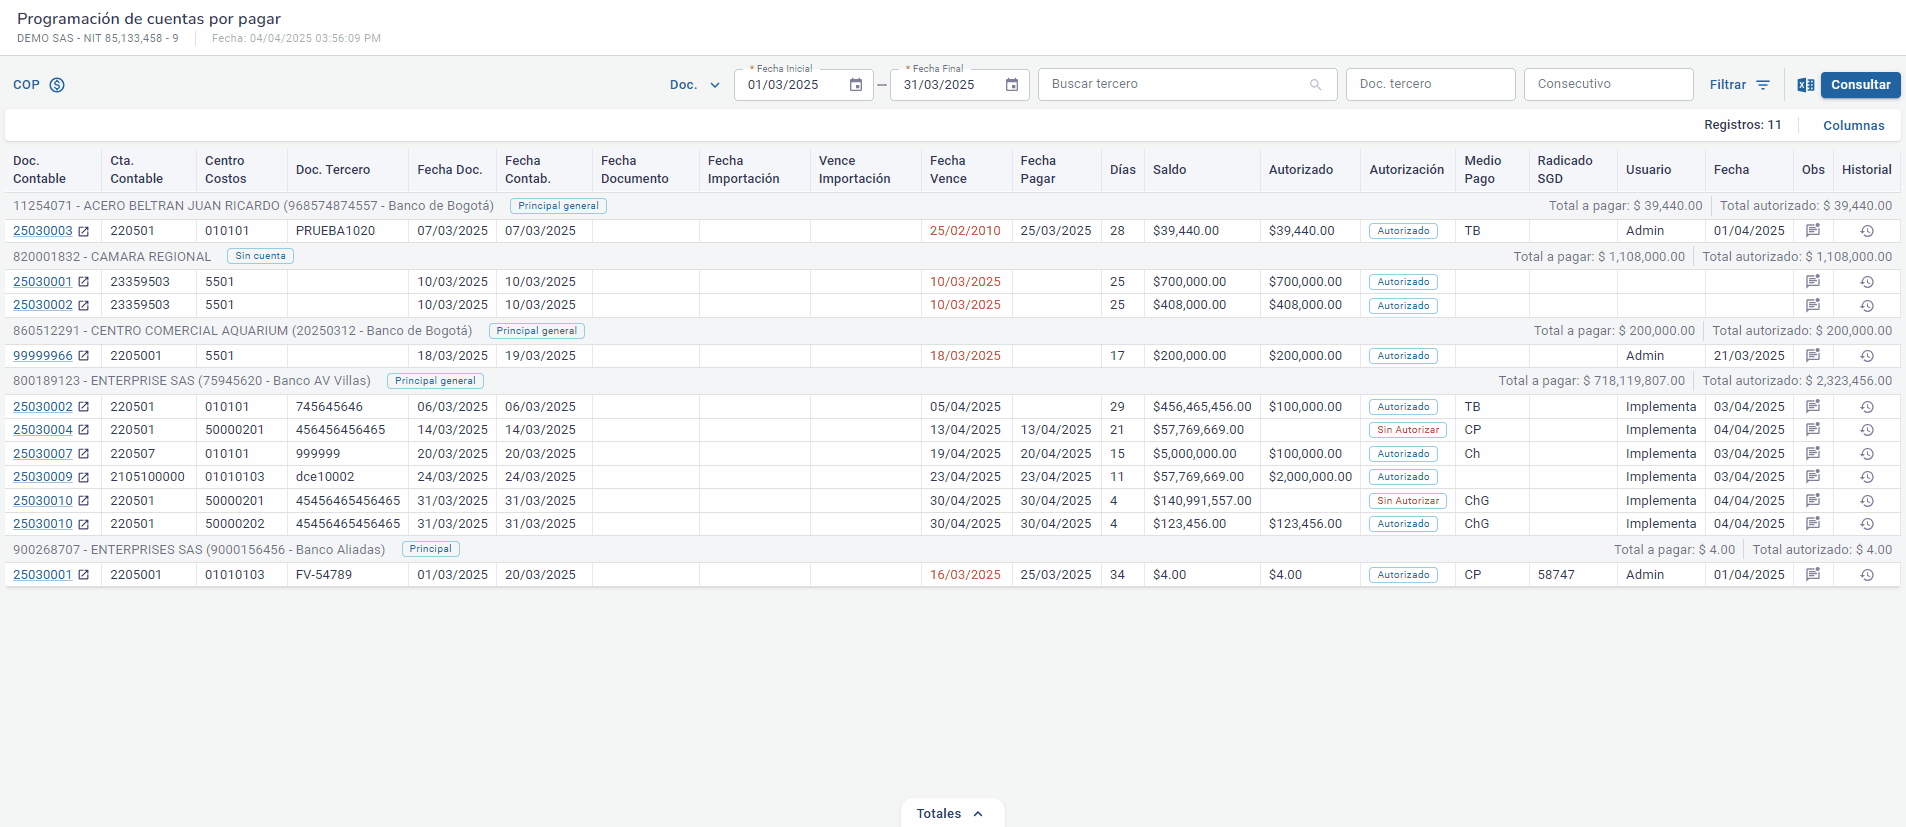1906x827 pixels.
Task: Open document link 99999966
Action: [x=43, y=356]
